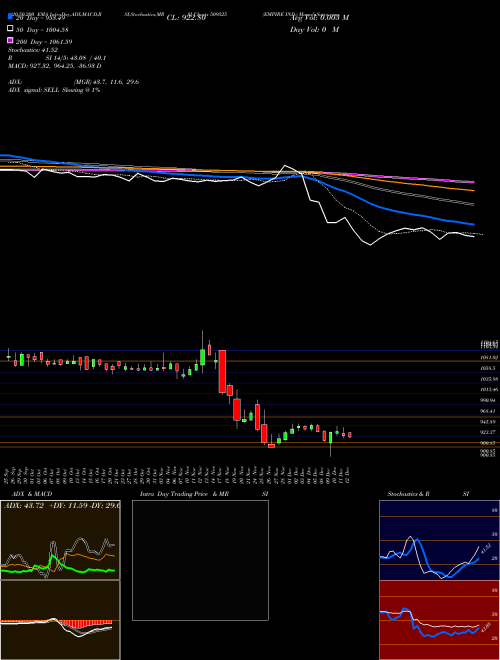This screenshot has width=500, height=660.
Task: Click the 990.94 price axis label
Action: 488,400
